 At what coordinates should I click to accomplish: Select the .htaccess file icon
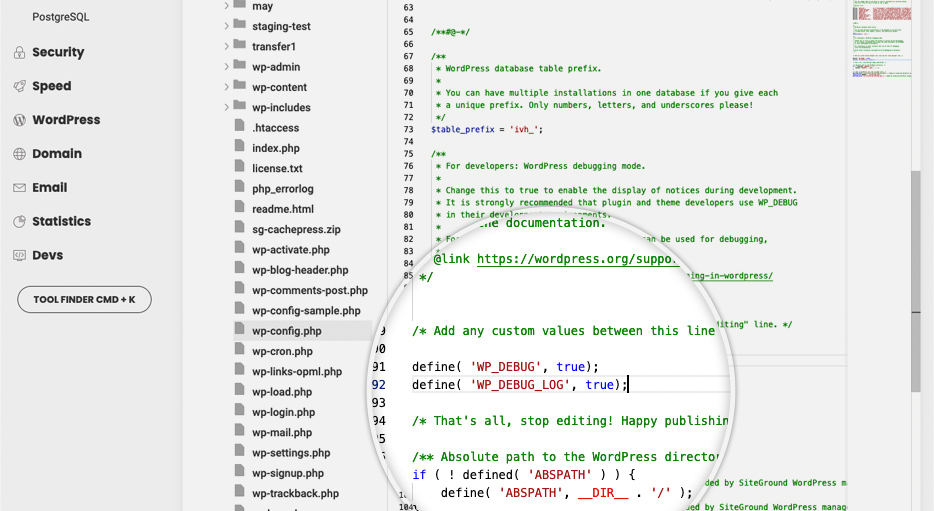(x=239, y=126)
